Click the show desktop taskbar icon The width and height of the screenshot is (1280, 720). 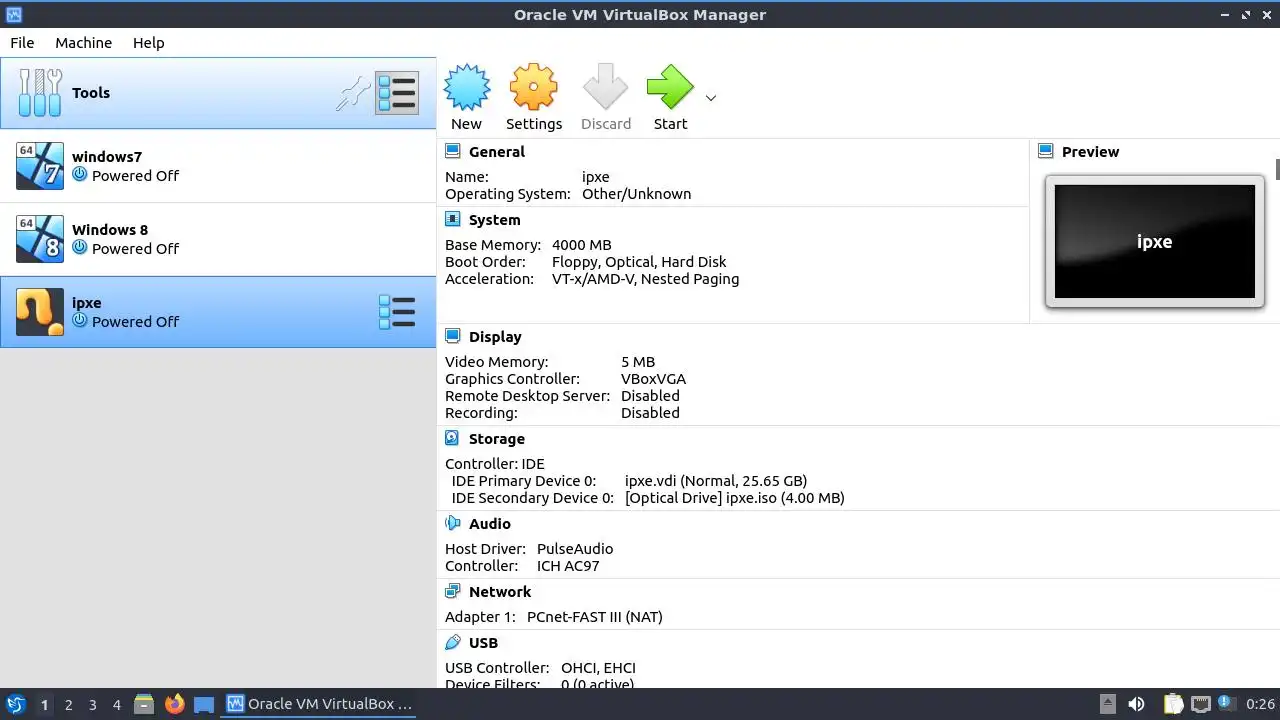click(204, 704)
